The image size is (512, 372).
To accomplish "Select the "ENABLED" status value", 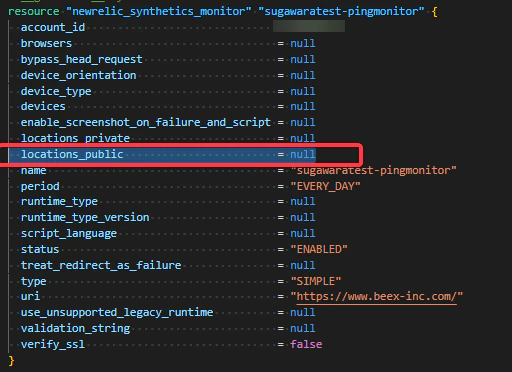I will (x=319, y=249).
